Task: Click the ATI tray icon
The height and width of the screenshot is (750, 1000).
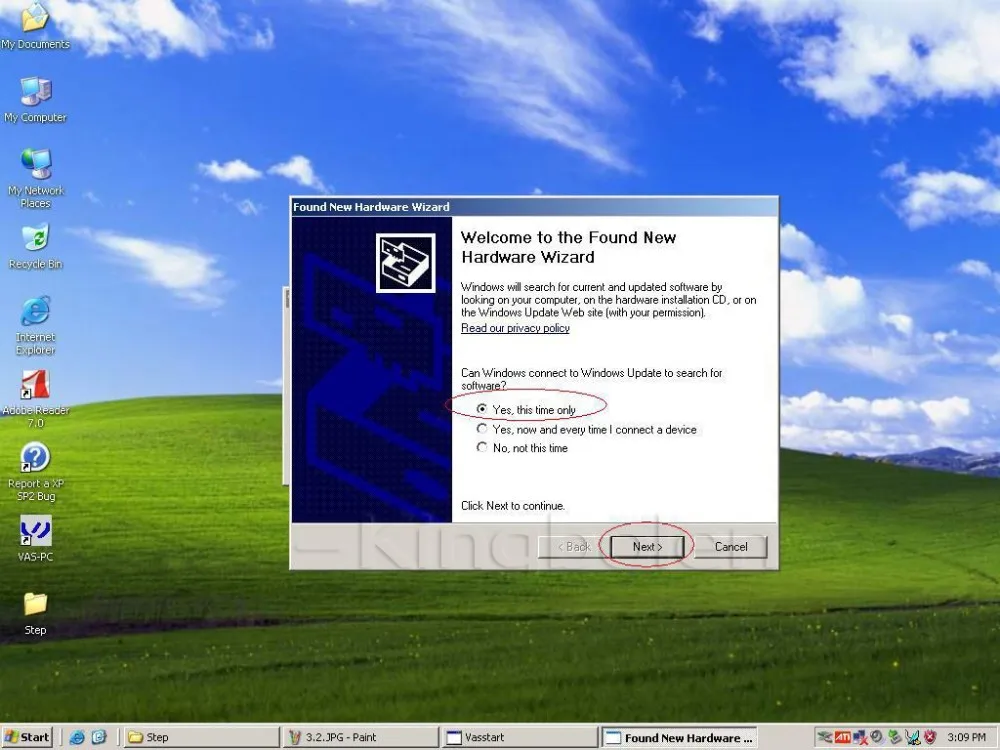Action: tap(842, 737)
